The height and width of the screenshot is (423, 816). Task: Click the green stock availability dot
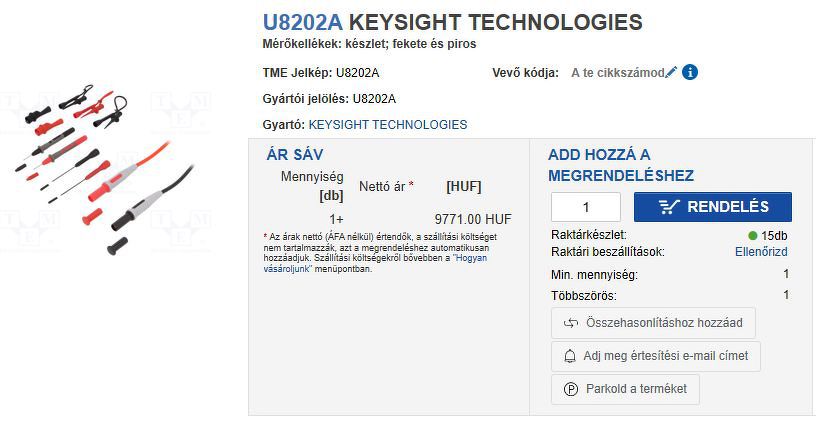tap(753, 235)
